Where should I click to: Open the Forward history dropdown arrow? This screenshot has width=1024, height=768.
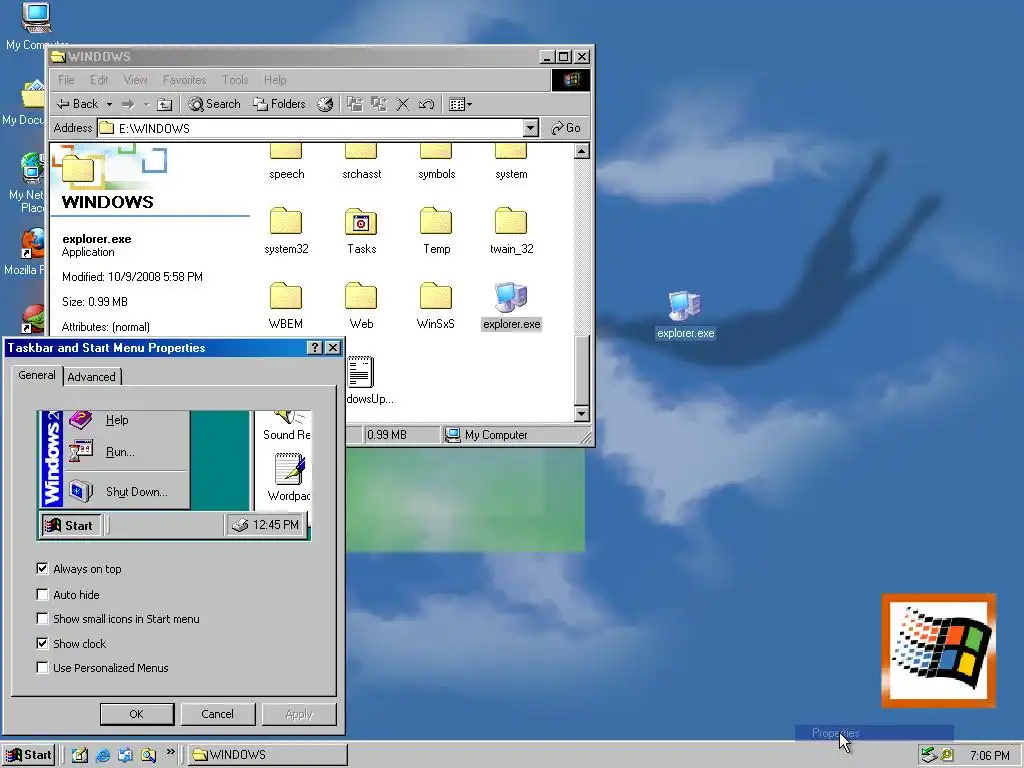pos(146,104)
